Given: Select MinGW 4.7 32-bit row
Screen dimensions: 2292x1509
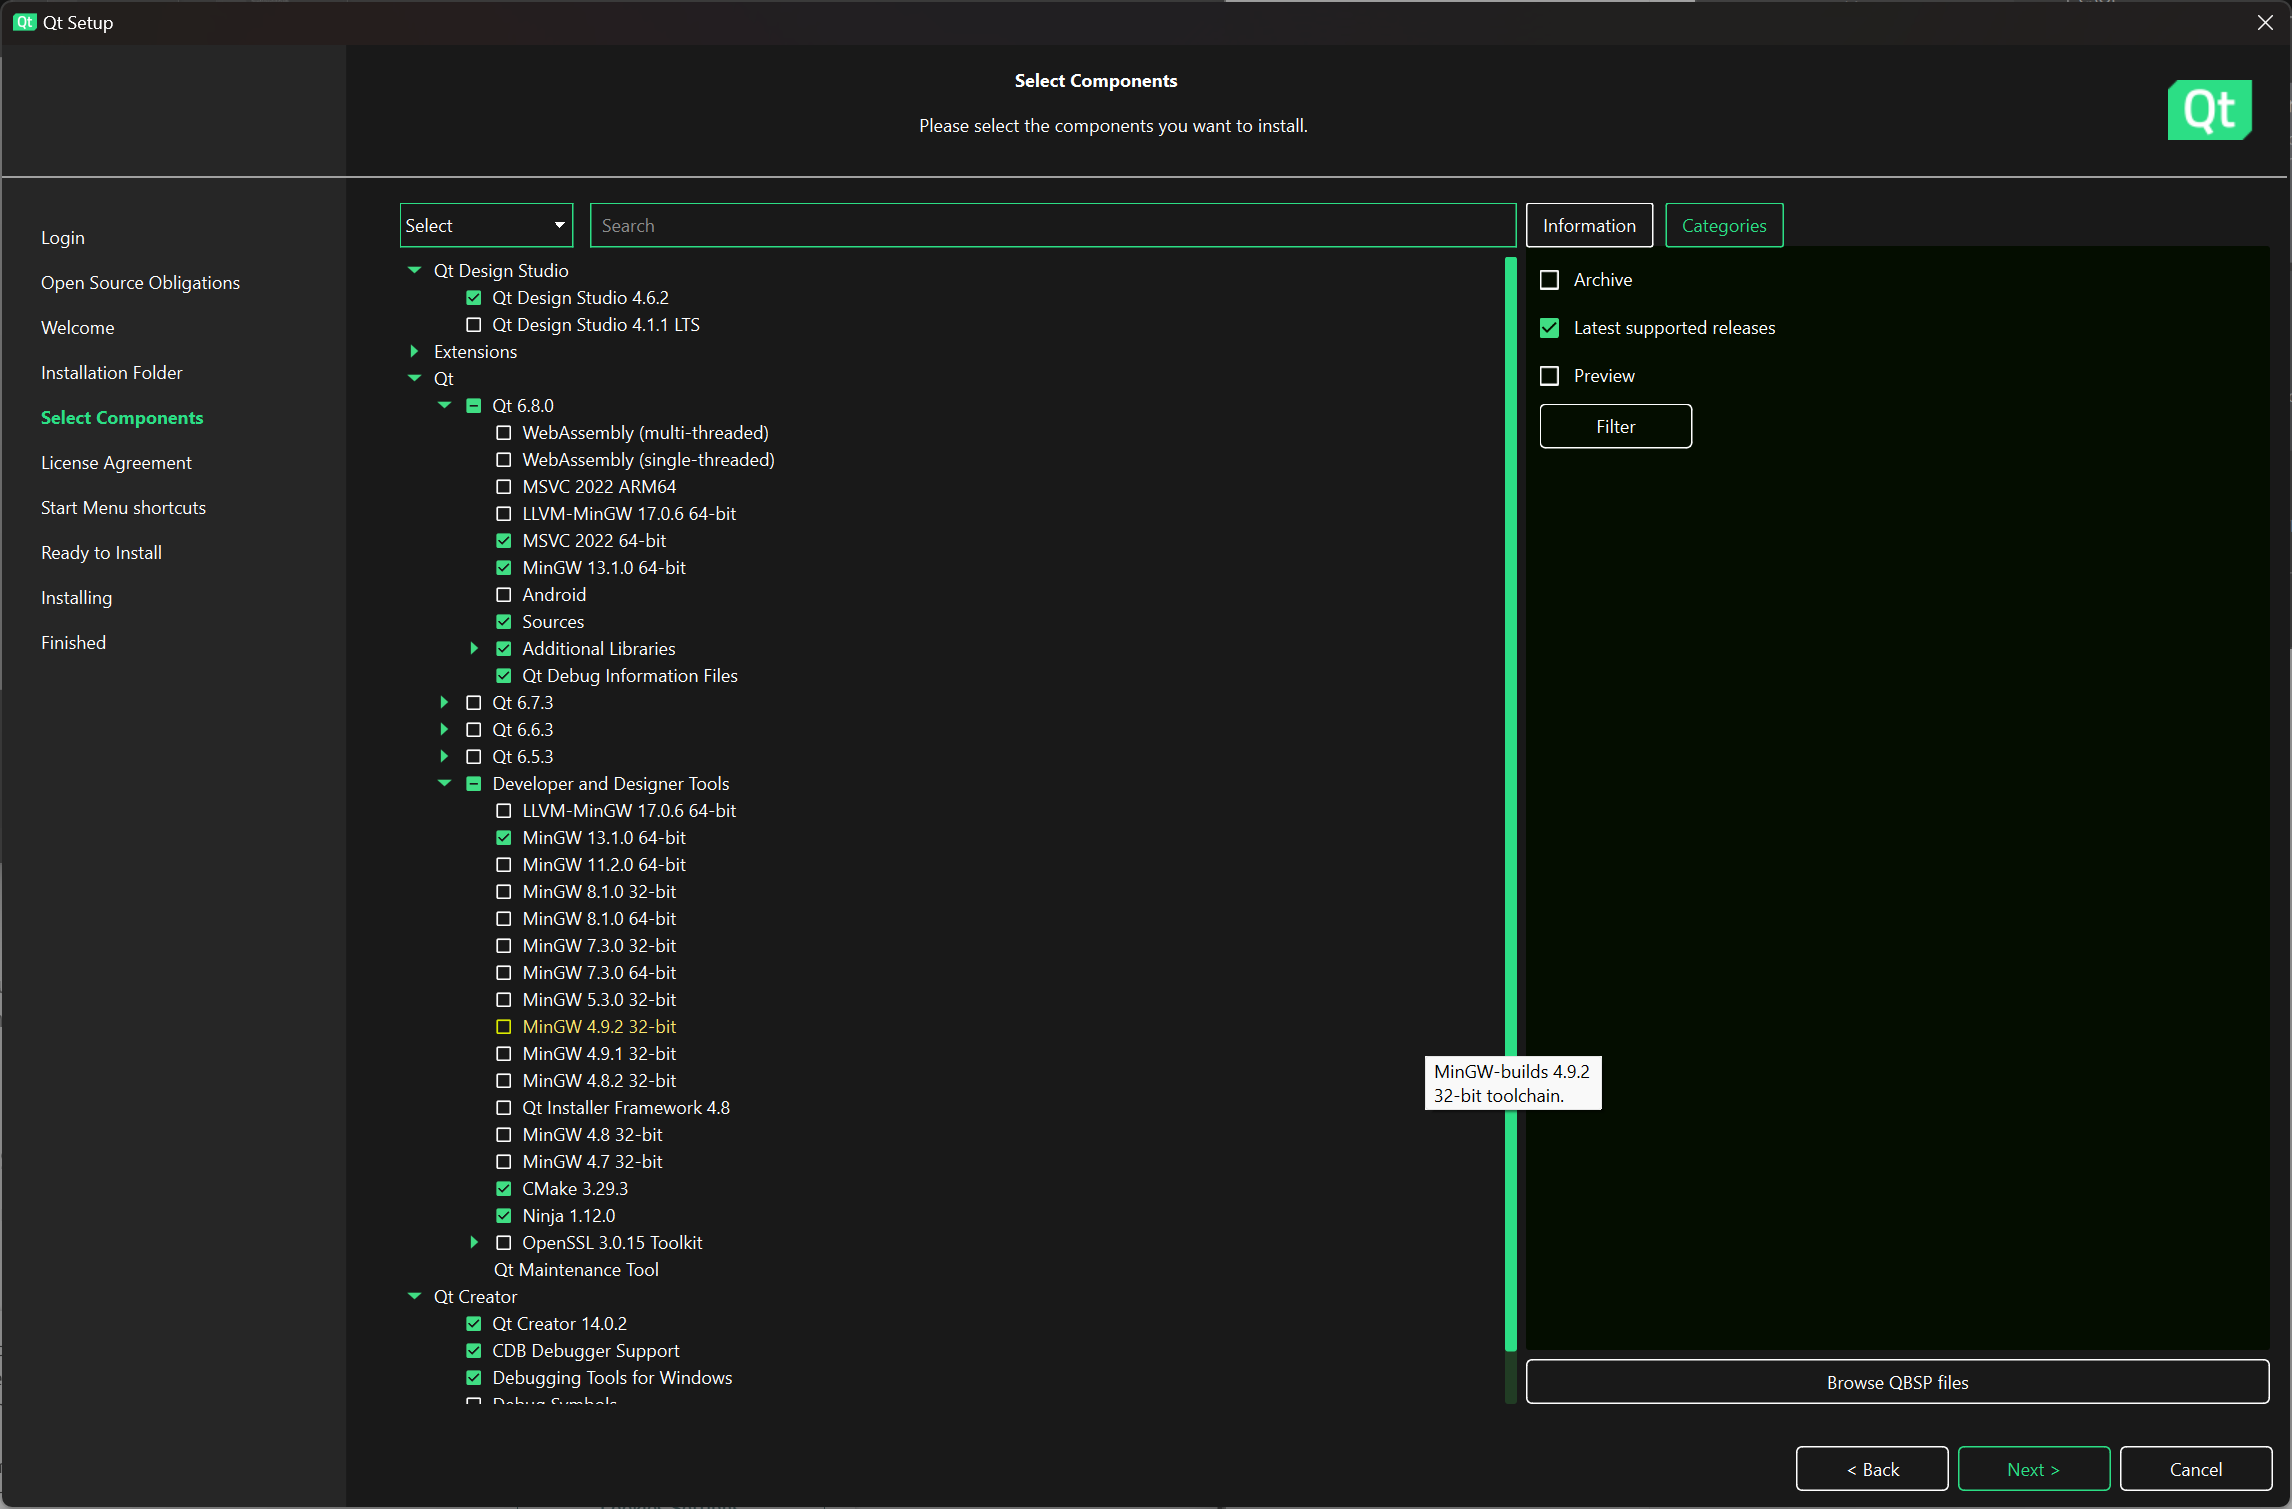Looking at the screenshot, I should pyautogui.click(x=592, y=1162).
